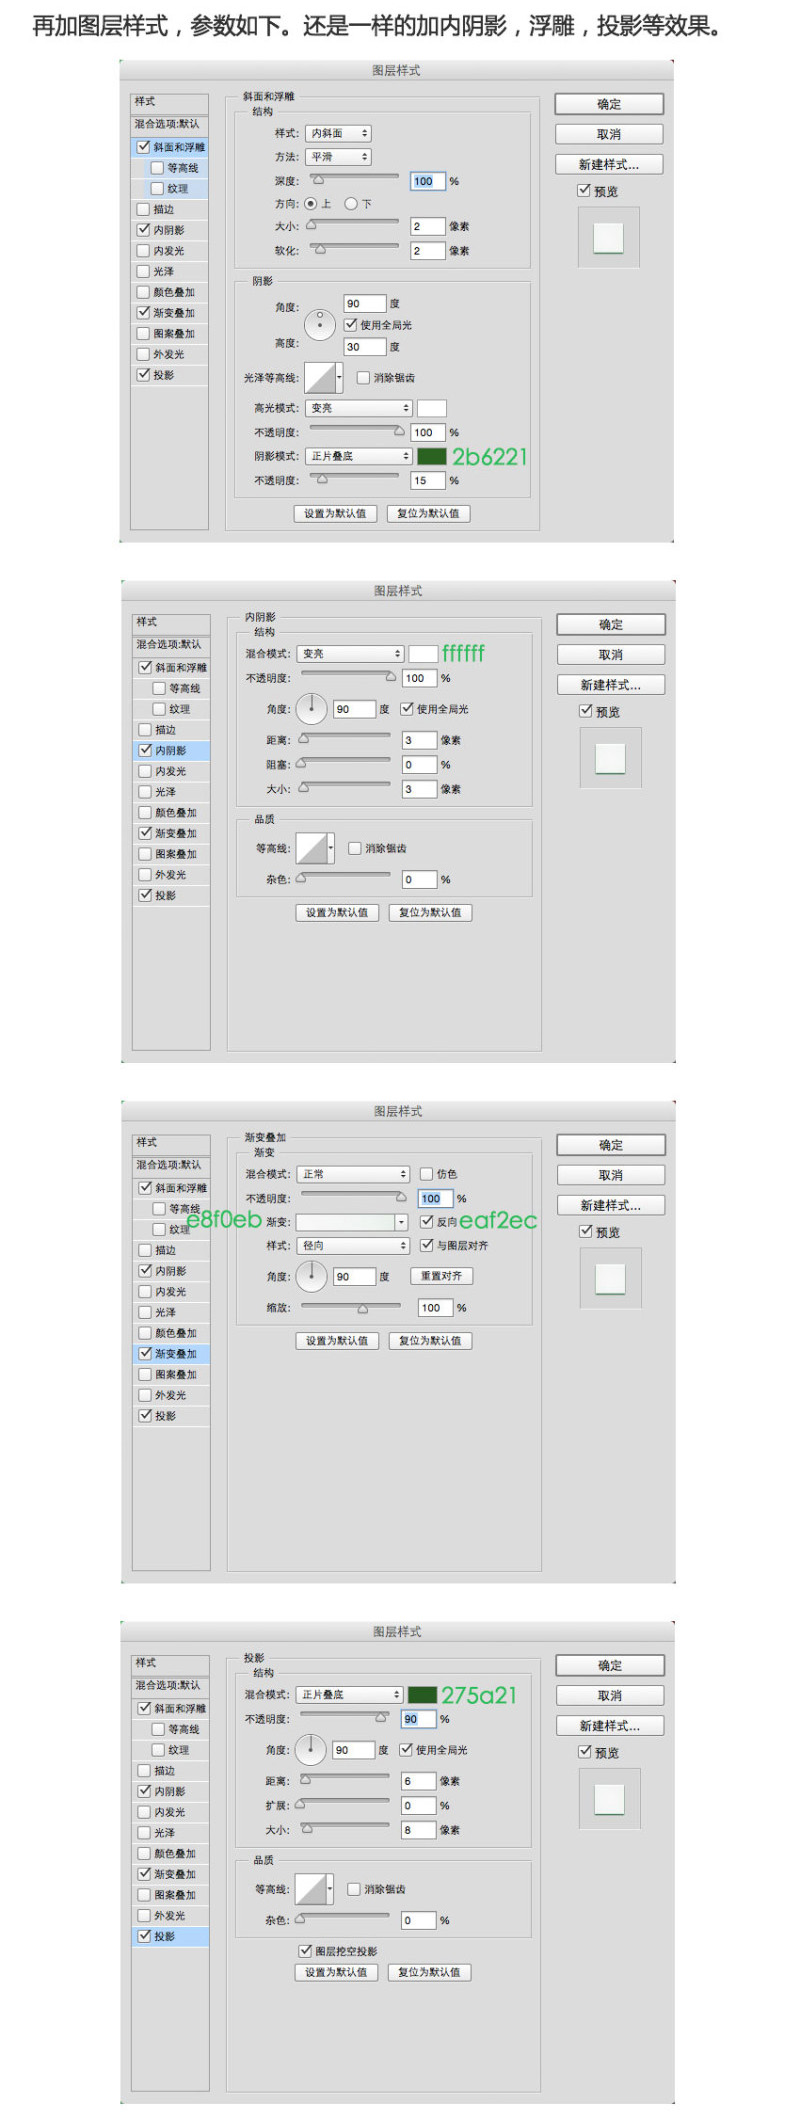Select highlighted 内阴影 row in the second dialog
Image resolution: width=800 pixels, height=2124 pixels.
pos(171,750)
